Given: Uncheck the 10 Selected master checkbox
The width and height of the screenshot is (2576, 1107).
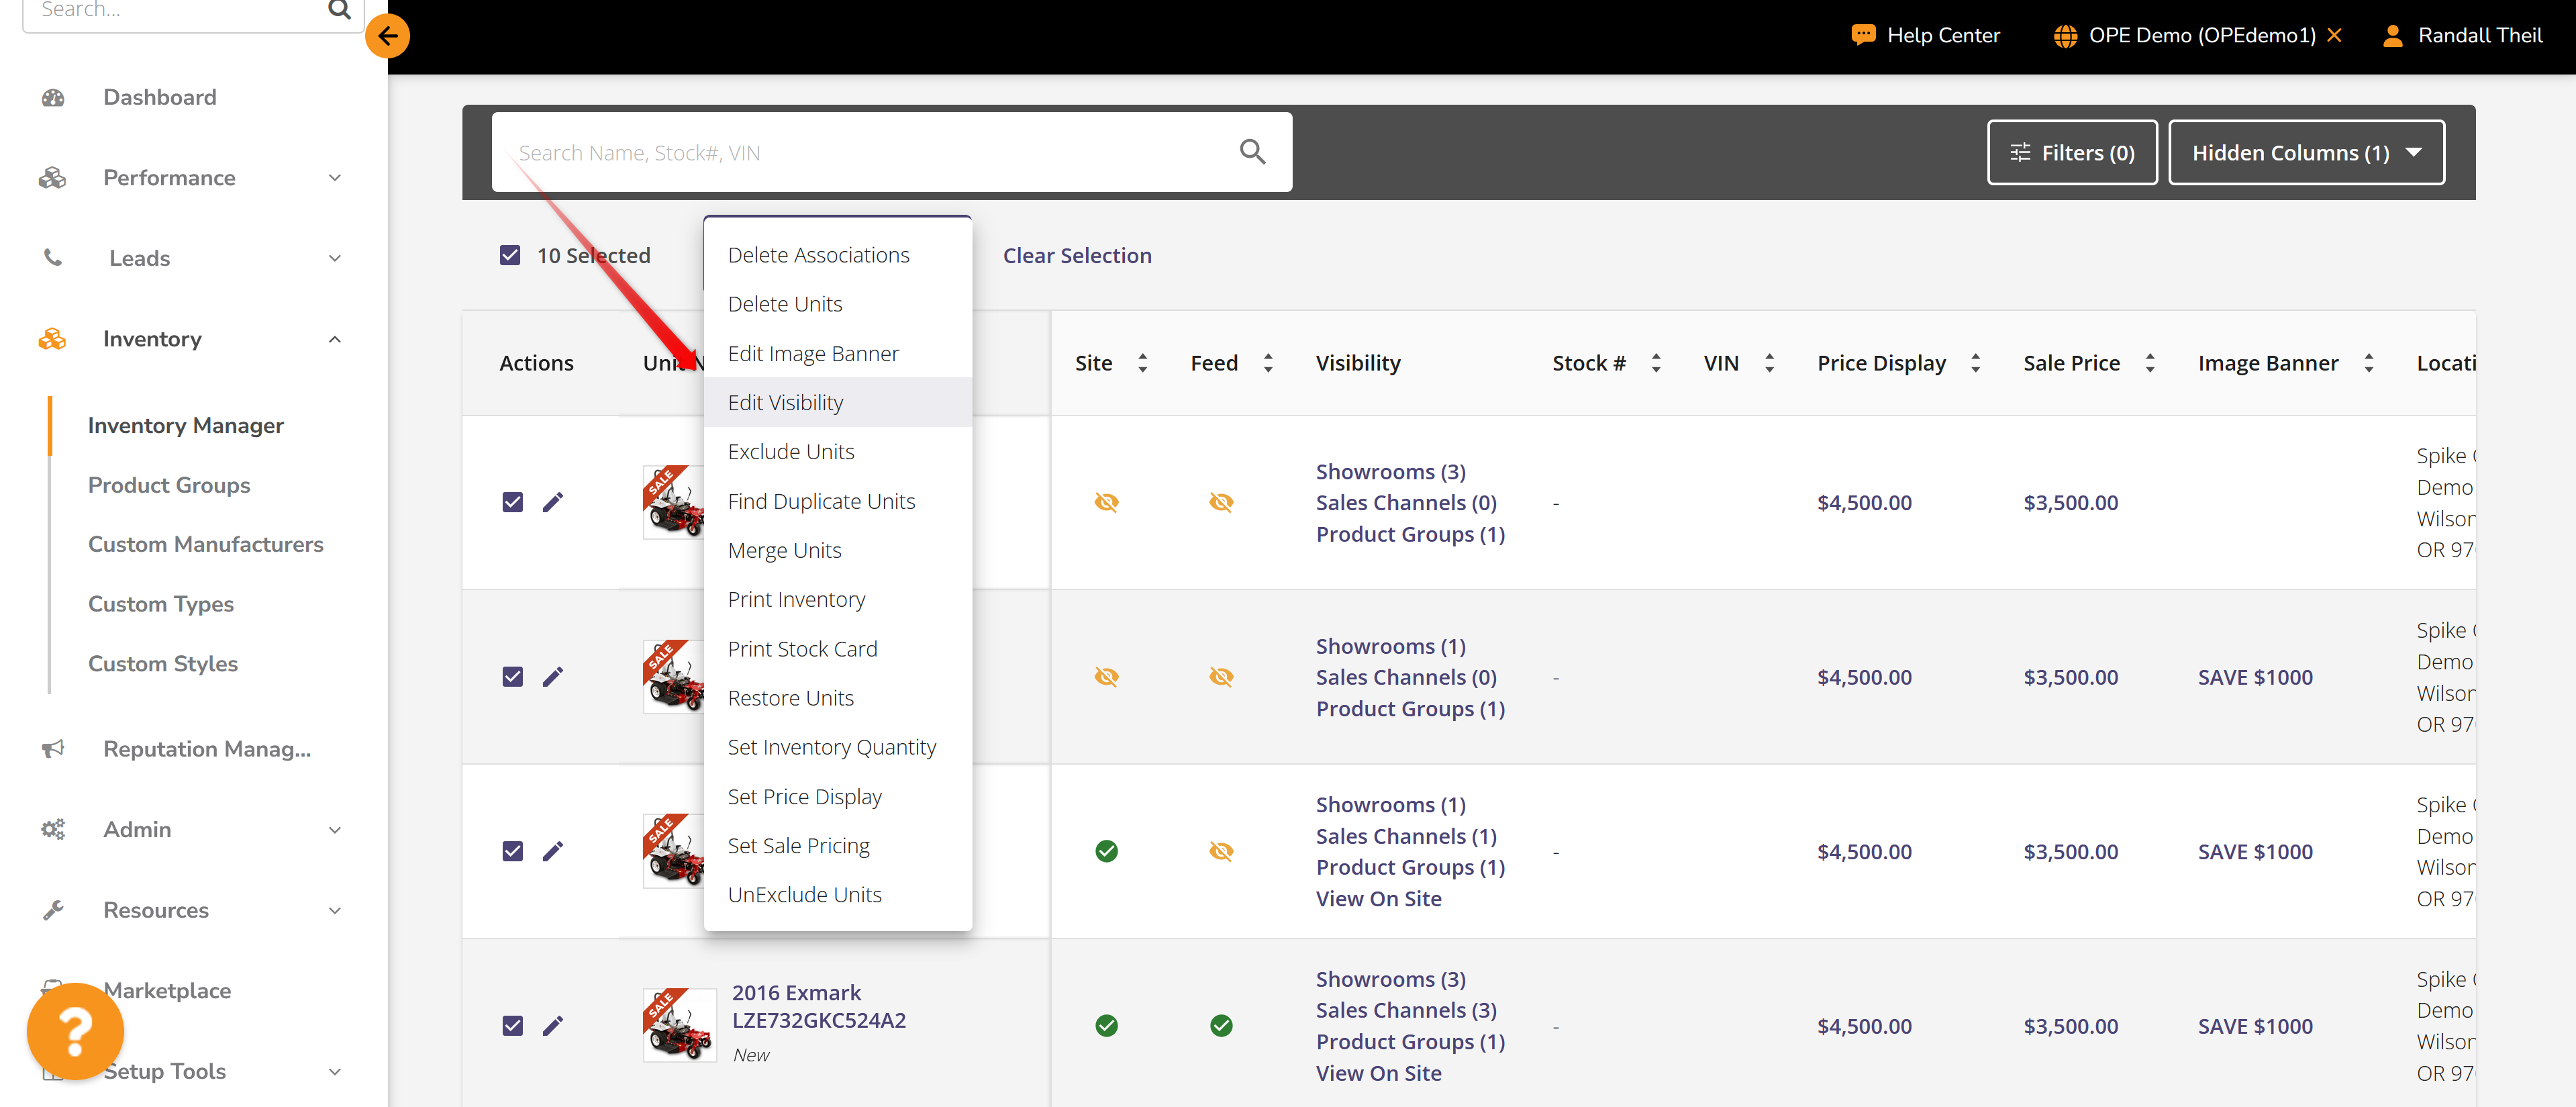Looking at the screenshot, I should pyautogui.click(x=510, y=255).
